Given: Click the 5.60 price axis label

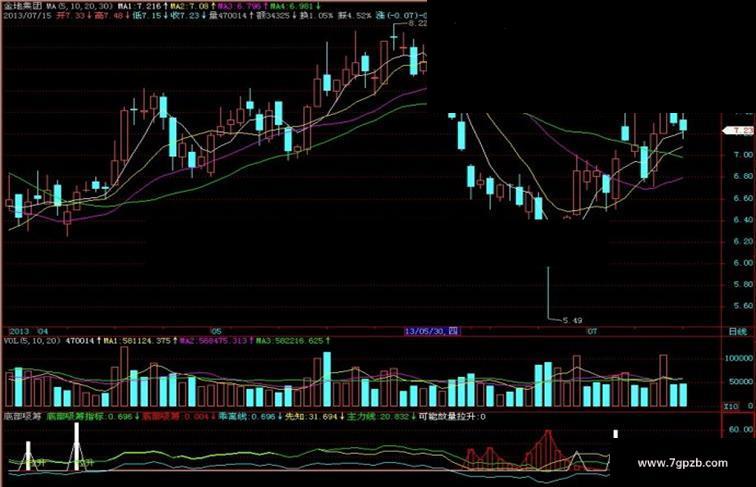Looking at the screenshot, I should 742,306.
